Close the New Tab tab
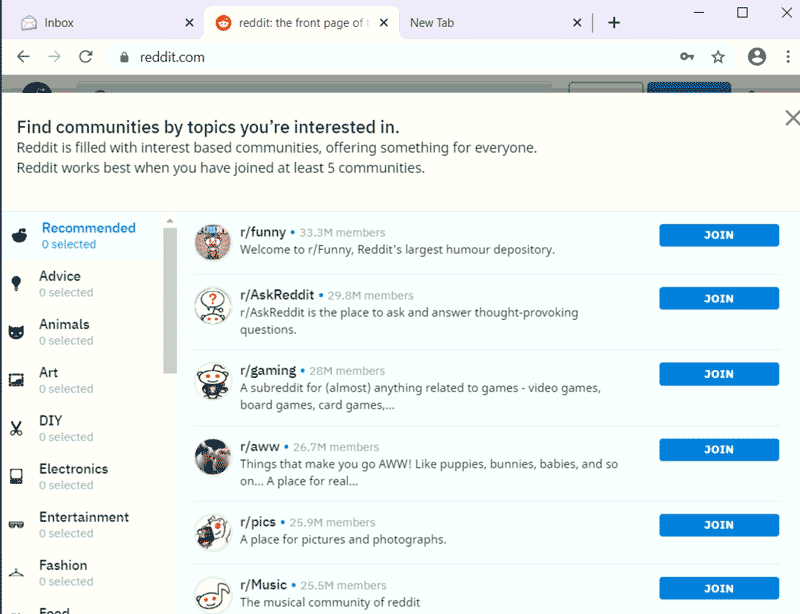 click(x=577, y=22)
